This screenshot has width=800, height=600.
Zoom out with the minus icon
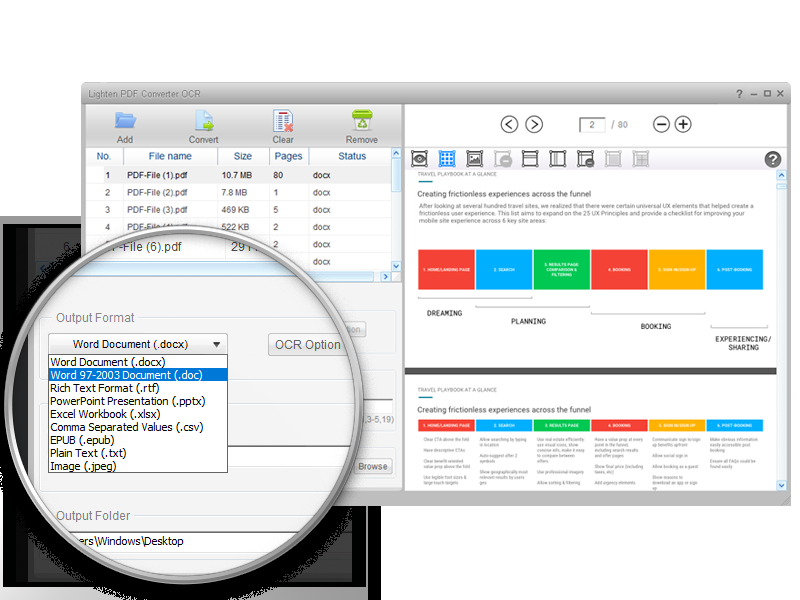coord(661,124)
